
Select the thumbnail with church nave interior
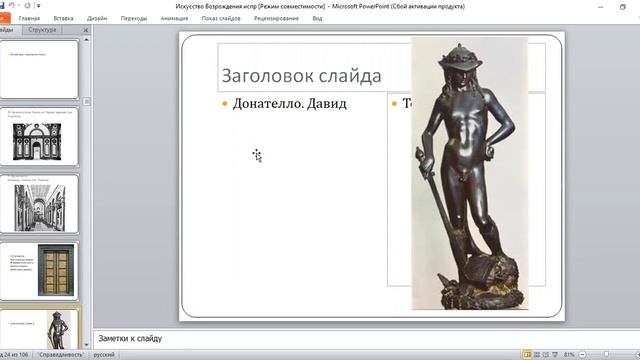tap(39, 204)
